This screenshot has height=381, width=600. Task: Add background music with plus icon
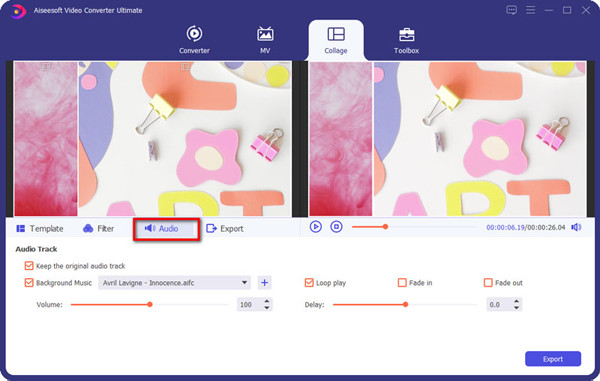pos(264,283)
